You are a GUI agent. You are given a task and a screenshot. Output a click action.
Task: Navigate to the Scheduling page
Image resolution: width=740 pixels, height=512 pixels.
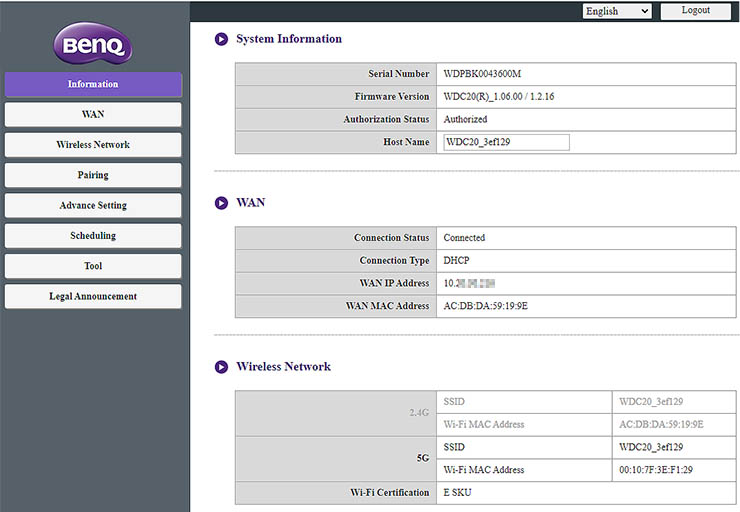[93, 236]
